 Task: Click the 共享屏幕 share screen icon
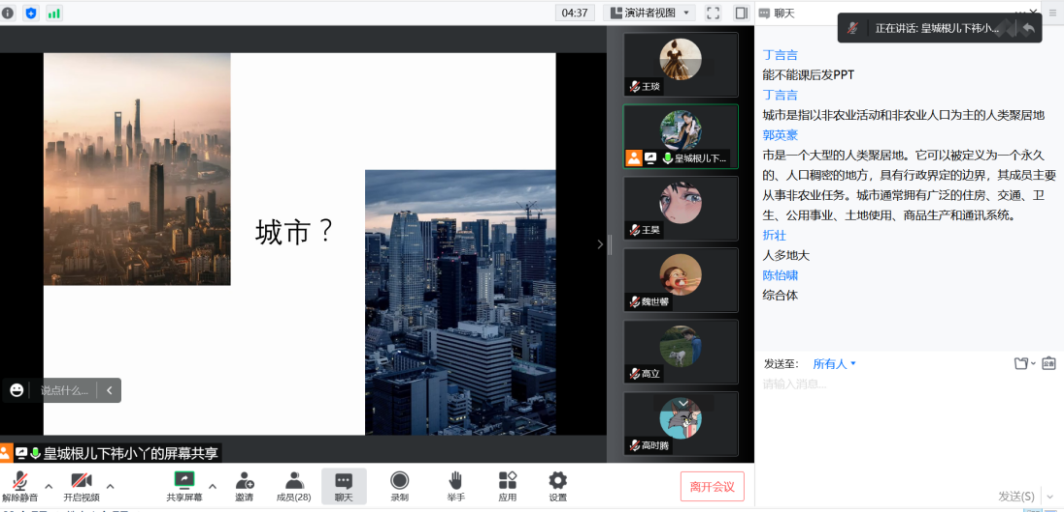184,481
